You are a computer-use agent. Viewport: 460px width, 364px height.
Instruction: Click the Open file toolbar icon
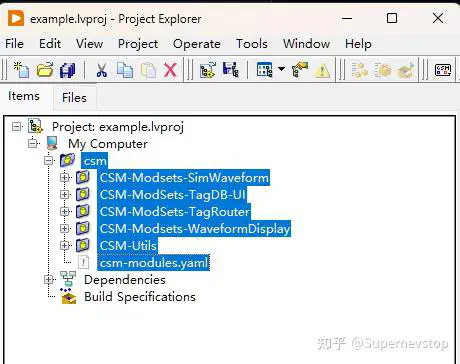pyautogui.click(x=45, y=70)
